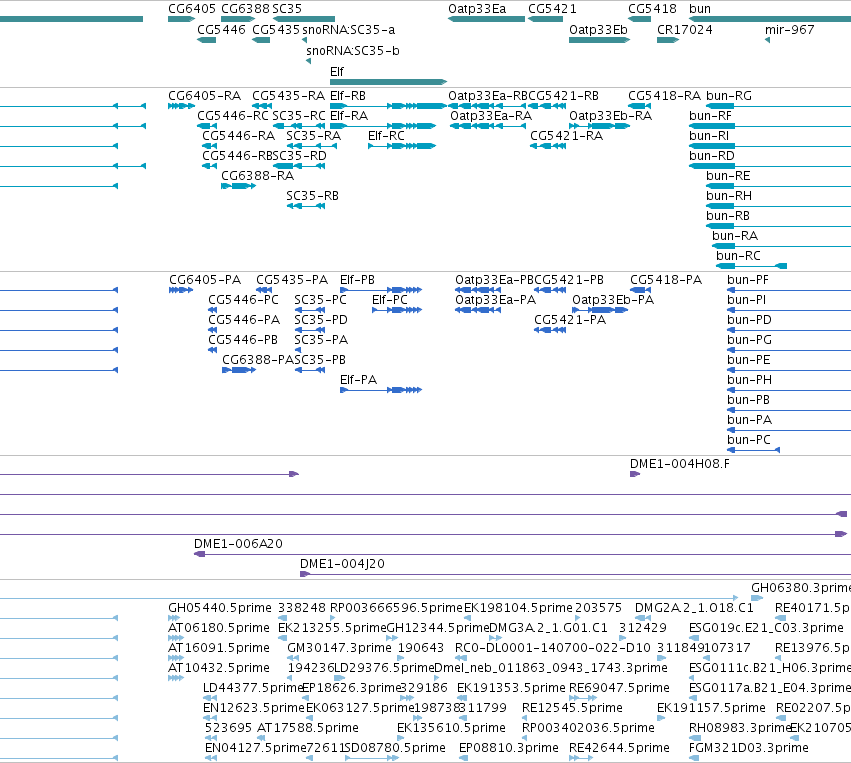Image resolution: width=851 pixels, height=763 pixels.
Task: Select the RE42644.5prime EST label
Action: [619, 748]
